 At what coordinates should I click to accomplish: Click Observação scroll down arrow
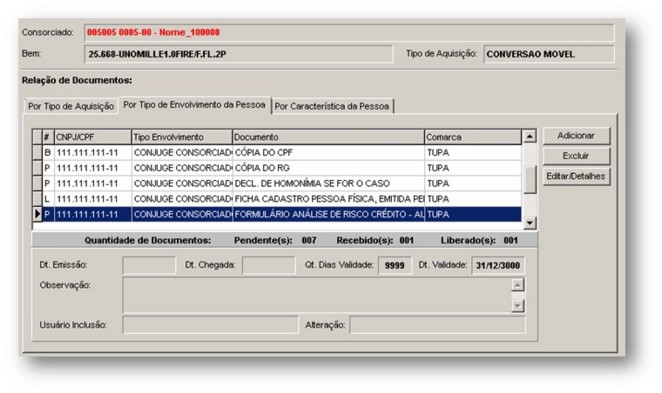pos(518,305)
